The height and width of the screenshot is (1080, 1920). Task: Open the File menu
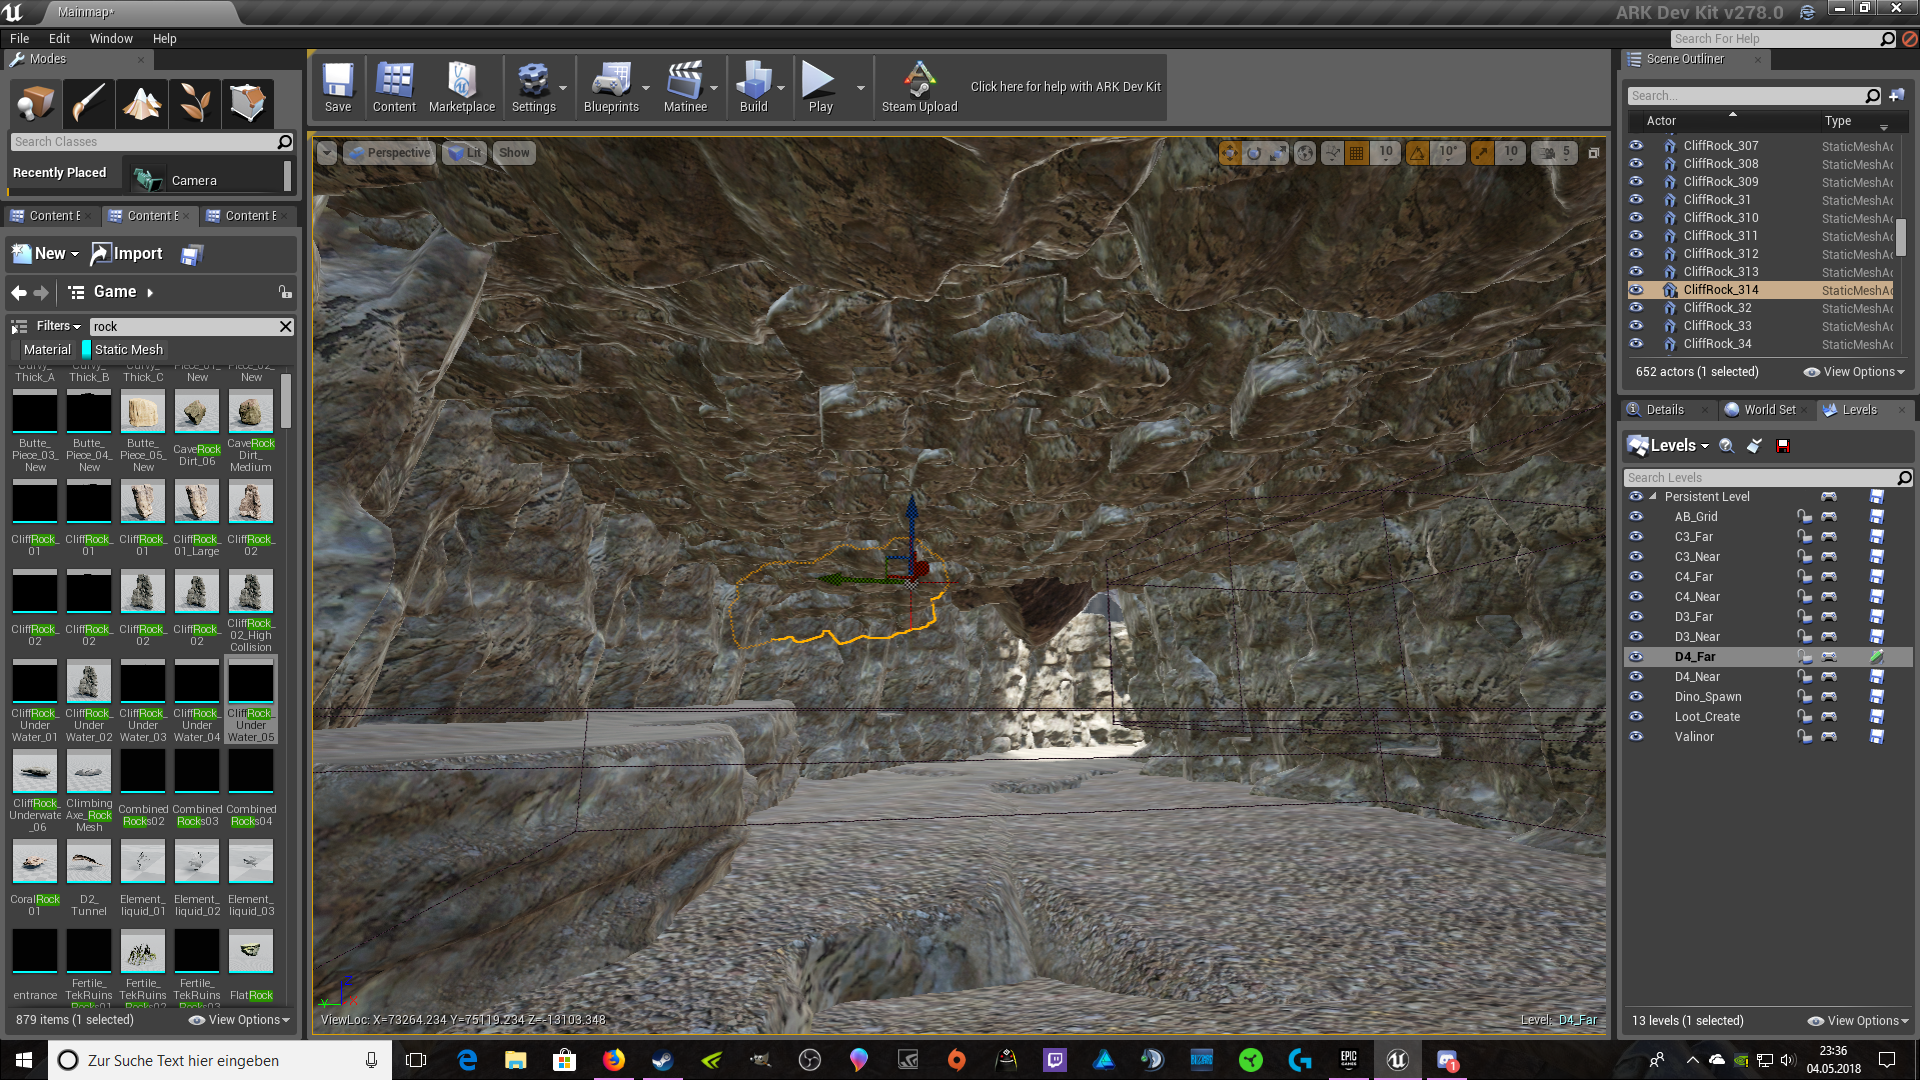[19, 39]
